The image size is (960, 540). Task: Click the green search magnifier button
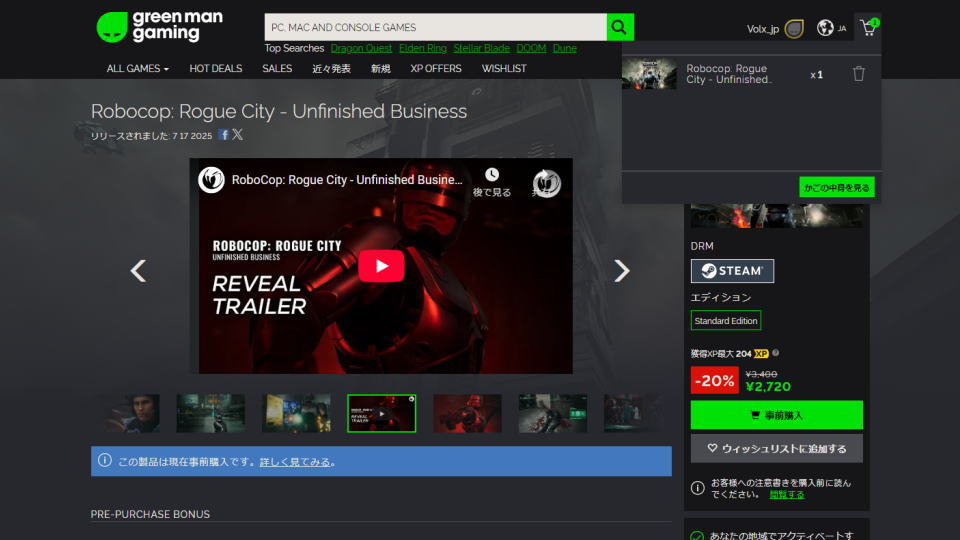pyautogui.click(x=620, y=27)
